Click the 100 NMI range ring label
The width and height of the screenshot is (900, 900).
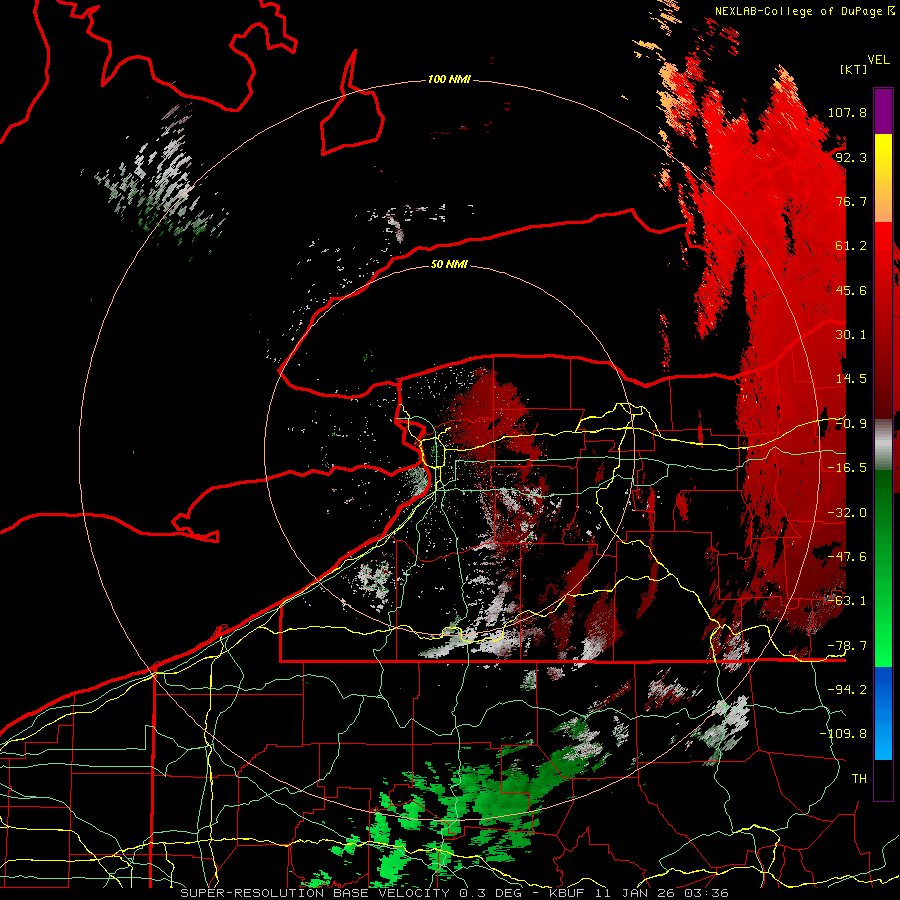[449, 79]
